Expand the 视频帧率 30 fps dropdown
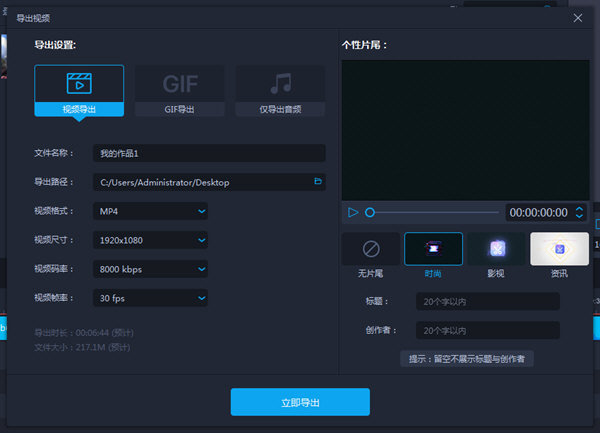This screenshot has height=433, width=600. [151, 298]
